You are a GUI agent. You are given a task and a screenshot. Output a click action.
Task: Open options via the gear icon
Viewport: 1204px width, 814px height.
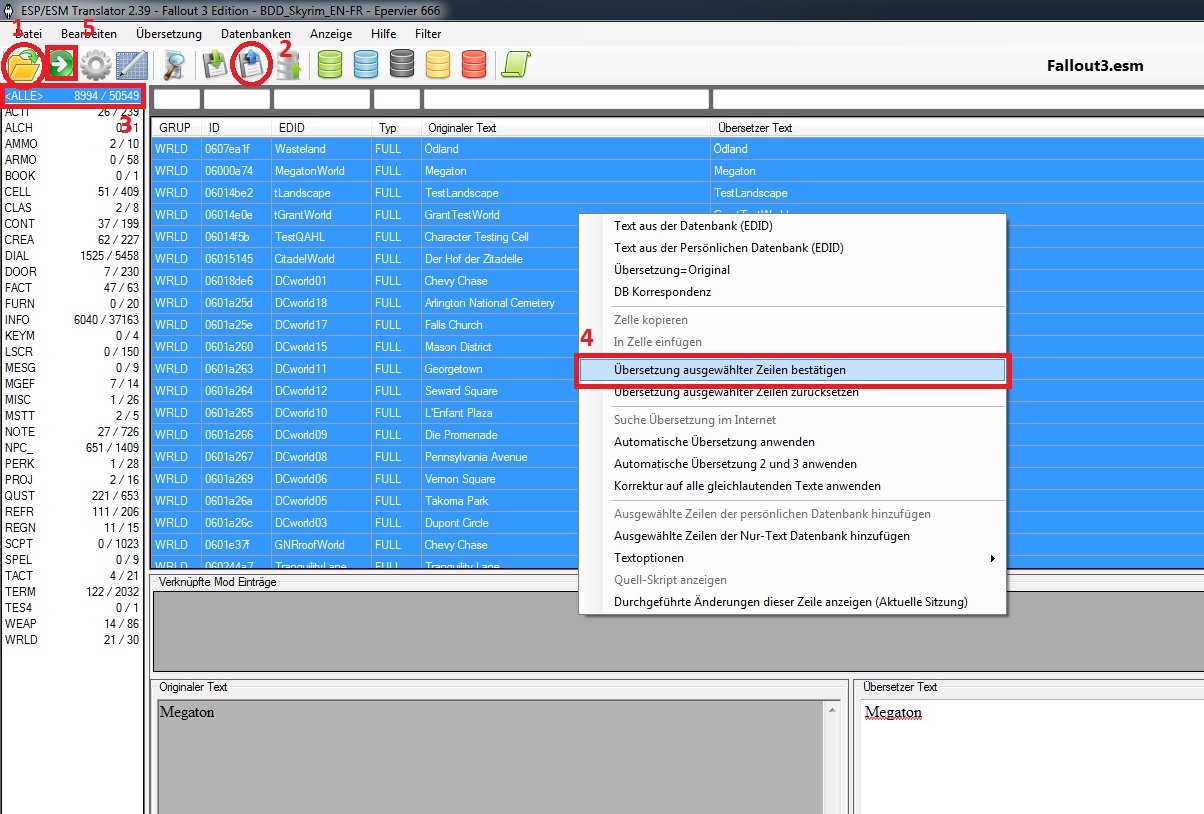96,66
